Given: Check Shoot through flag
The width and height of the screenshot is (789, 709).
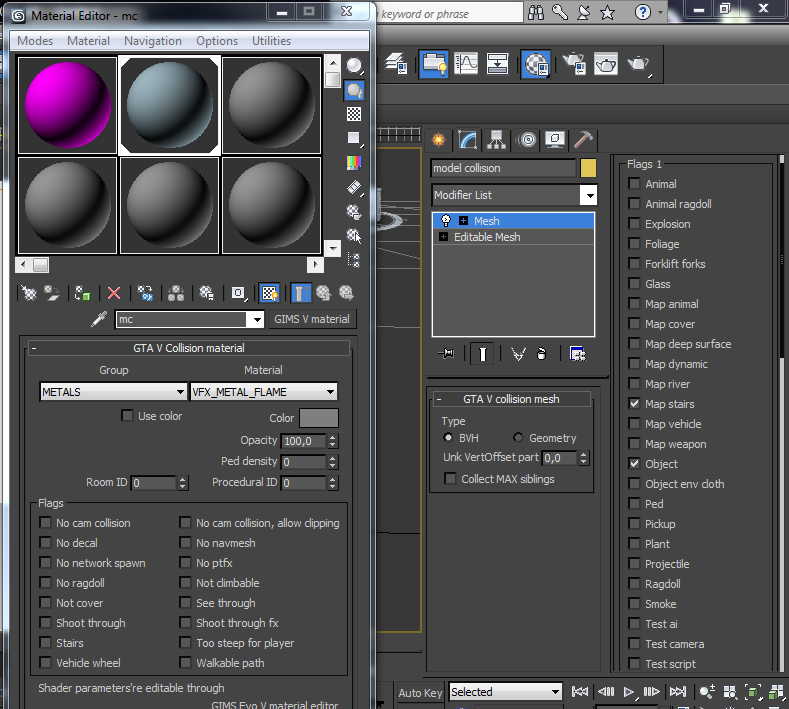Looking at the screenshot, I should (45, 623).
